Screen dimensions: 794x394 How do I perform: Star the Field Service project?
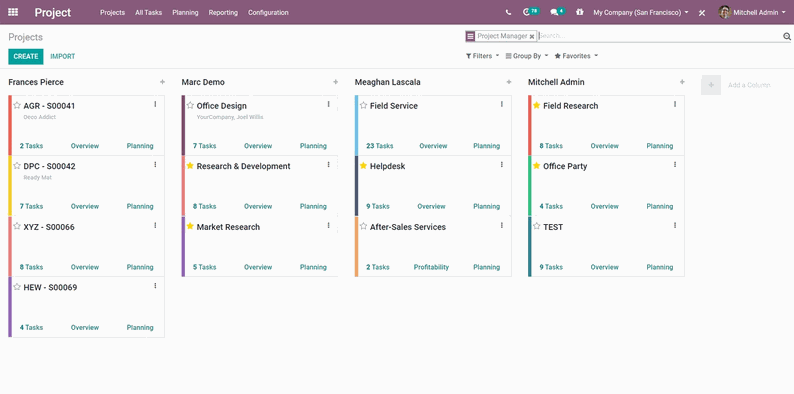(363, 105)
